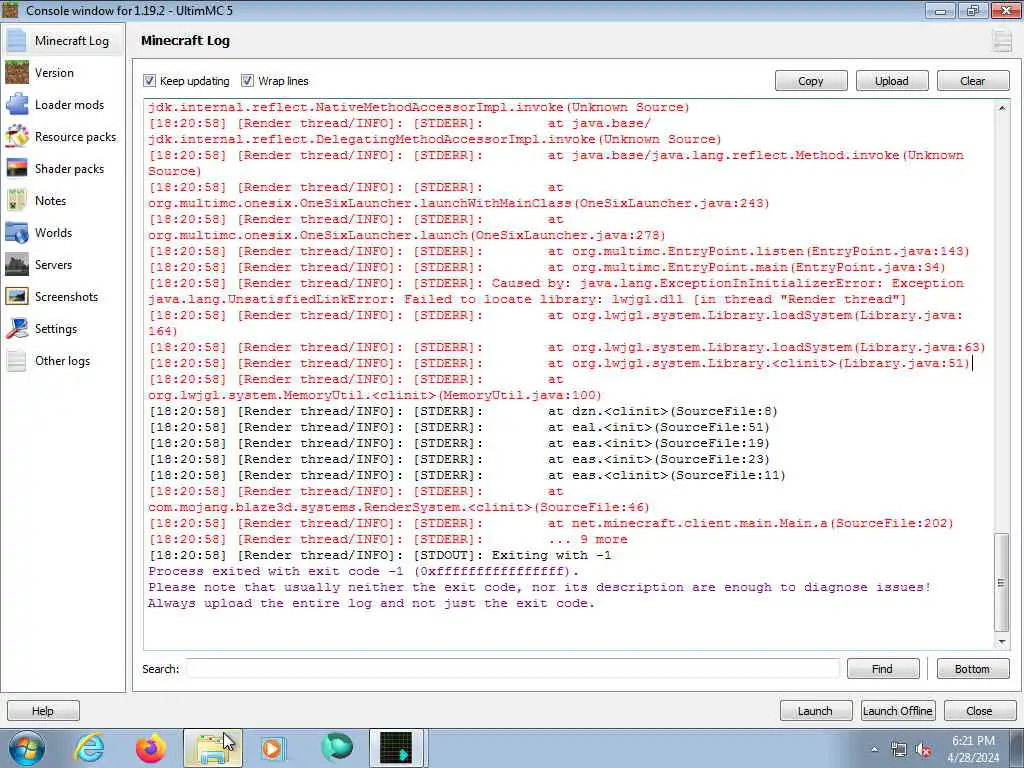This screenshot has width=1024, height=768.
Task: Click the '... 9 more' log line
Action: pyautogui.click(x=388, y=539)
